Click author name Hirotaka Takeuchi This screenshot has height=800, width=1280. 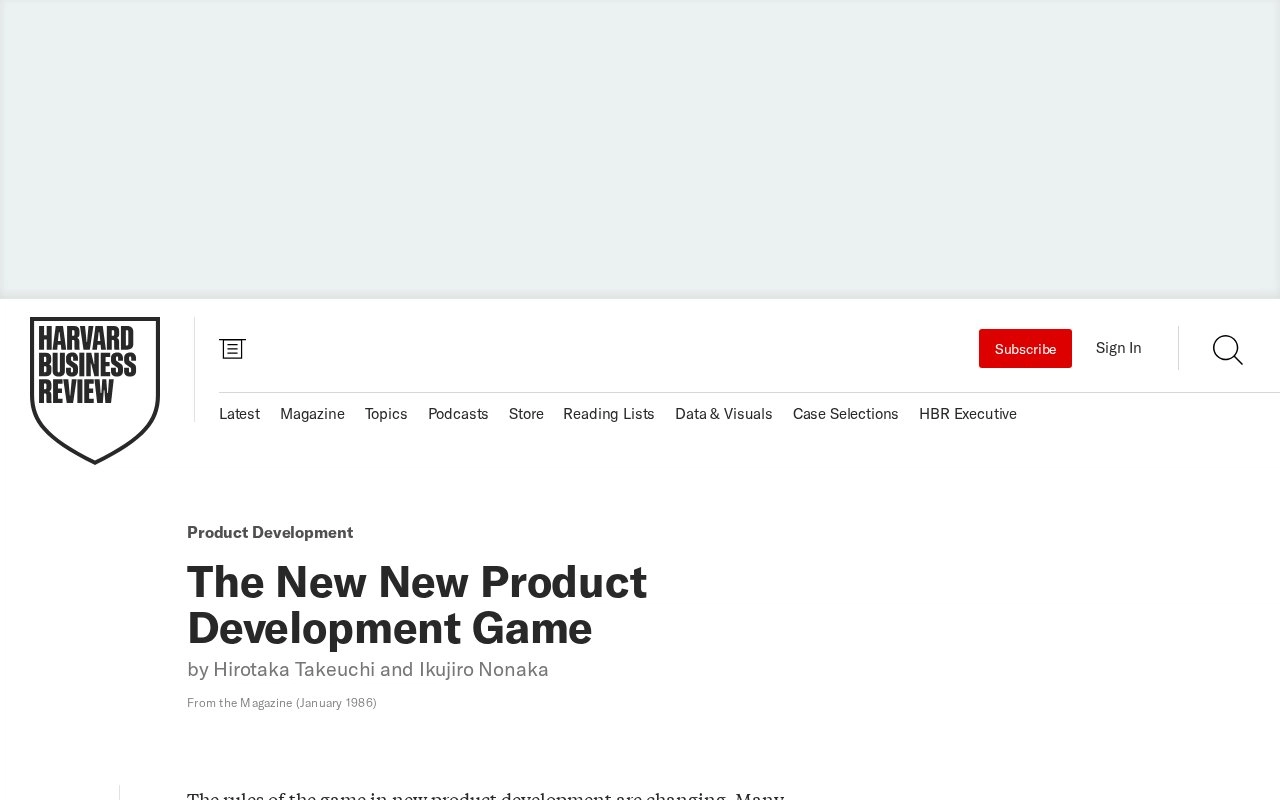(294, 669)
